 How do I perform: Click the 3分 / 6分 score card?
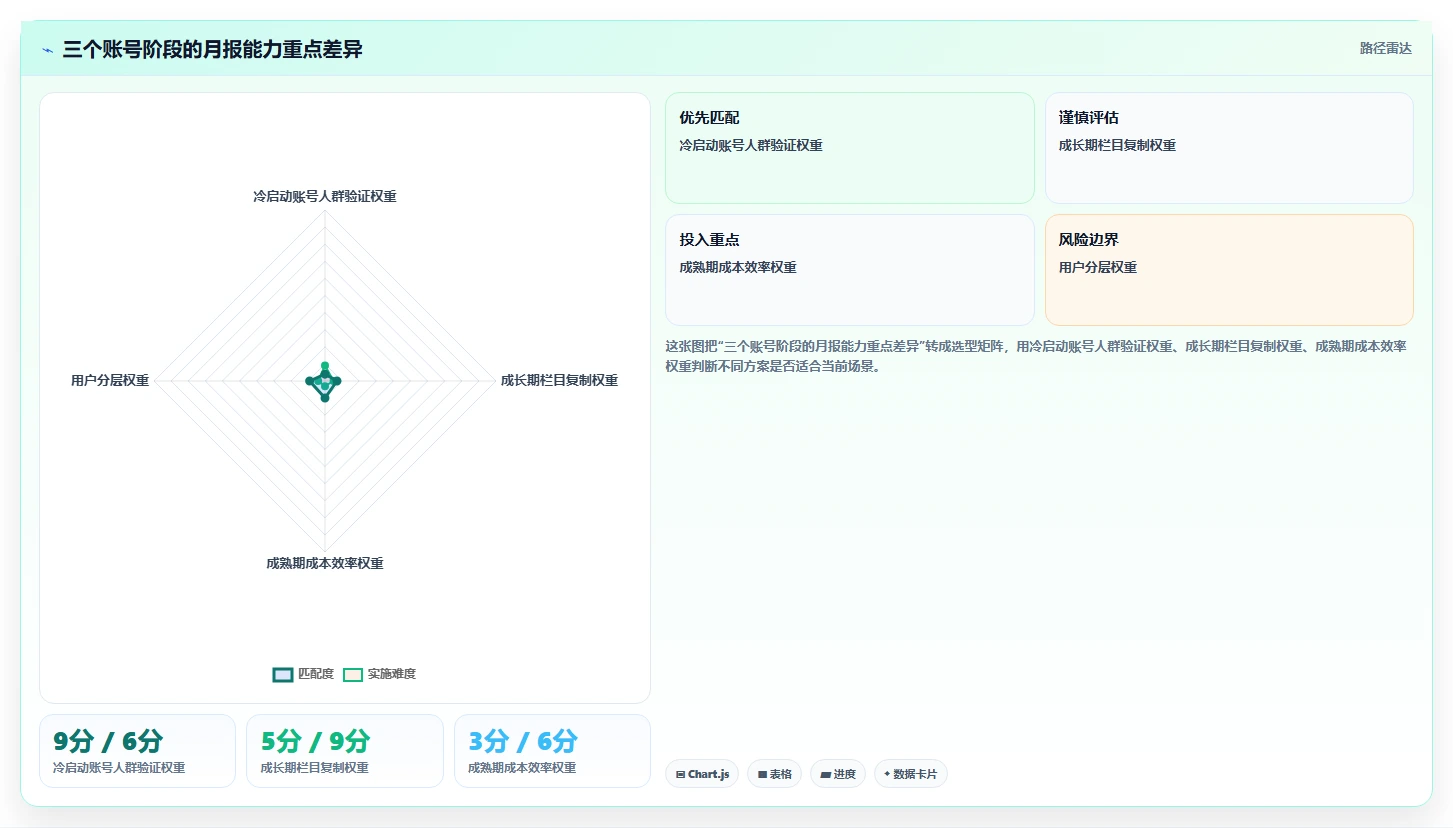pyautogui.click(x=552, y=751)
